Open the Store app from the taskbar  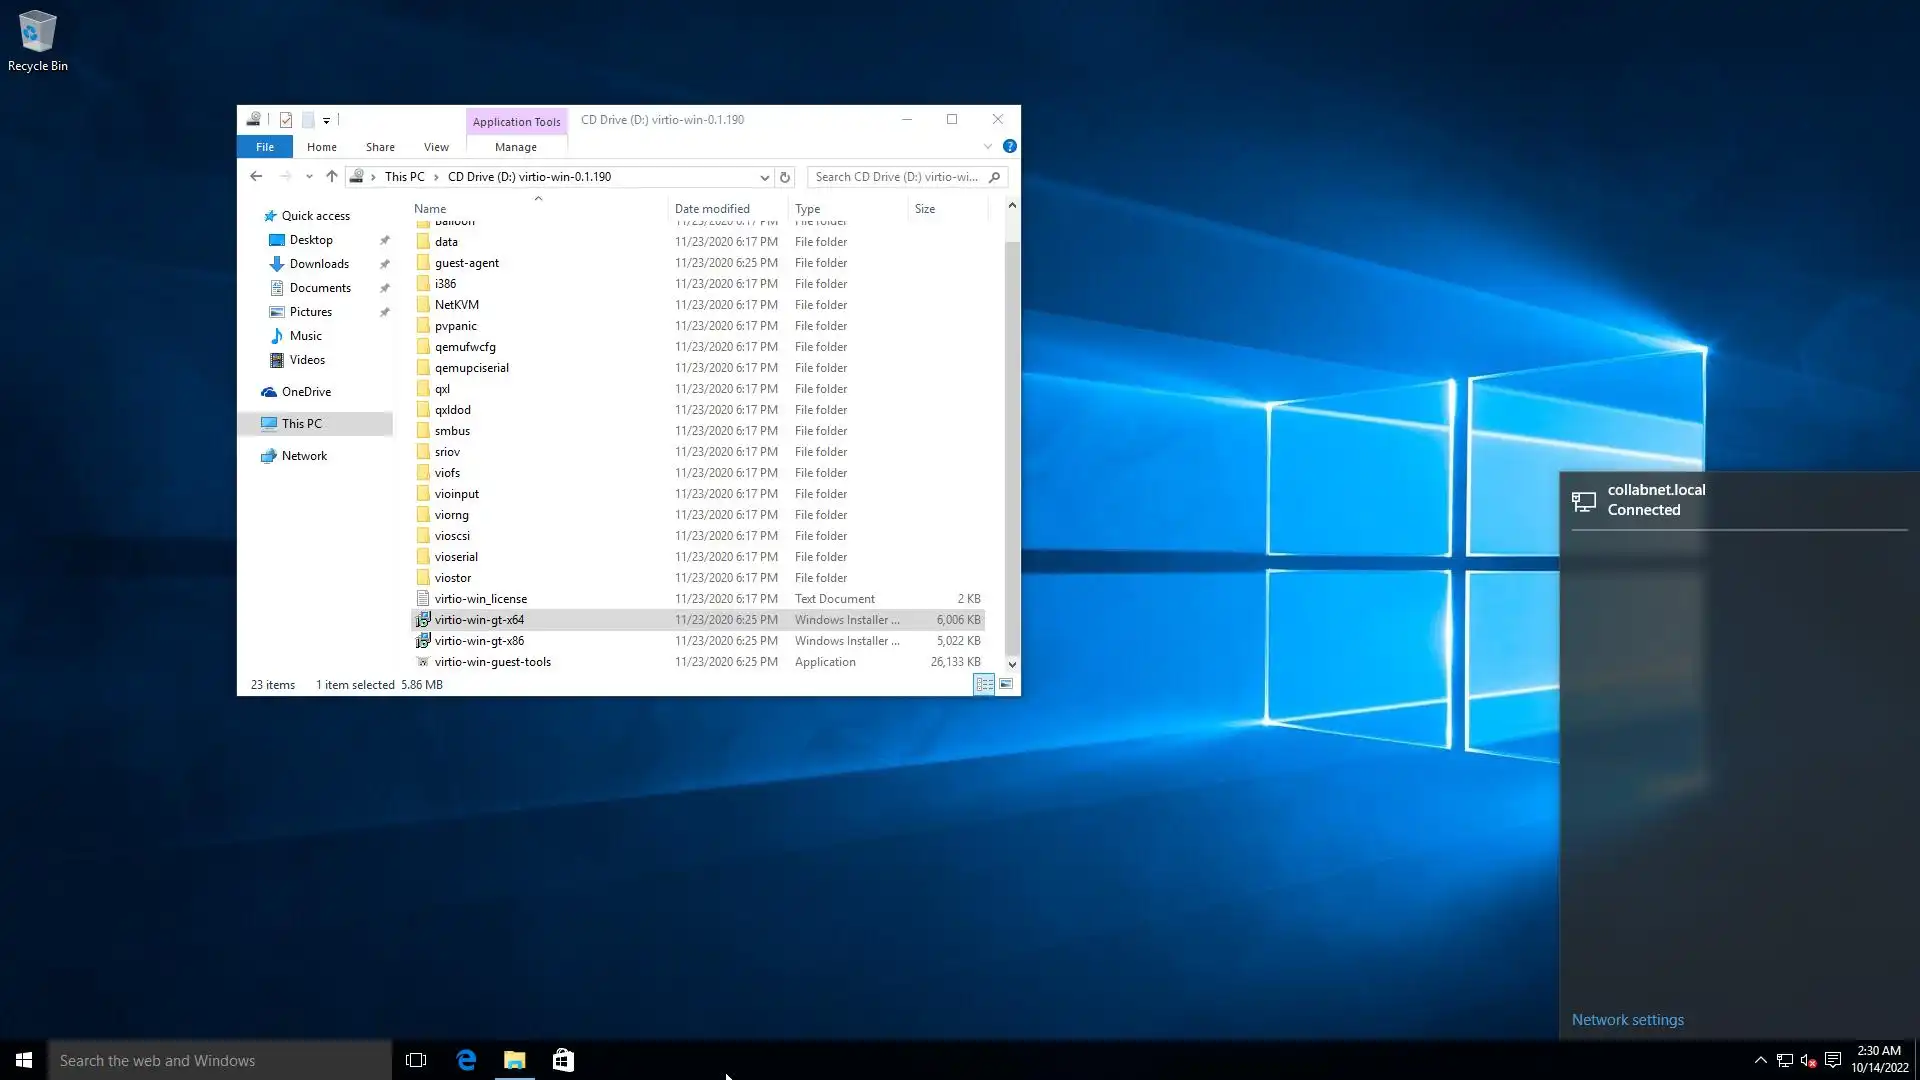563,1060
